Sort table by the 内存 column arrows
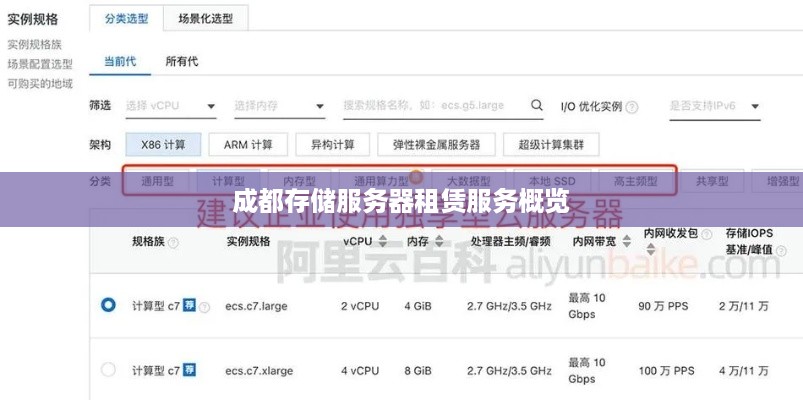Screen dimensions: 803x400 (438, 241)
